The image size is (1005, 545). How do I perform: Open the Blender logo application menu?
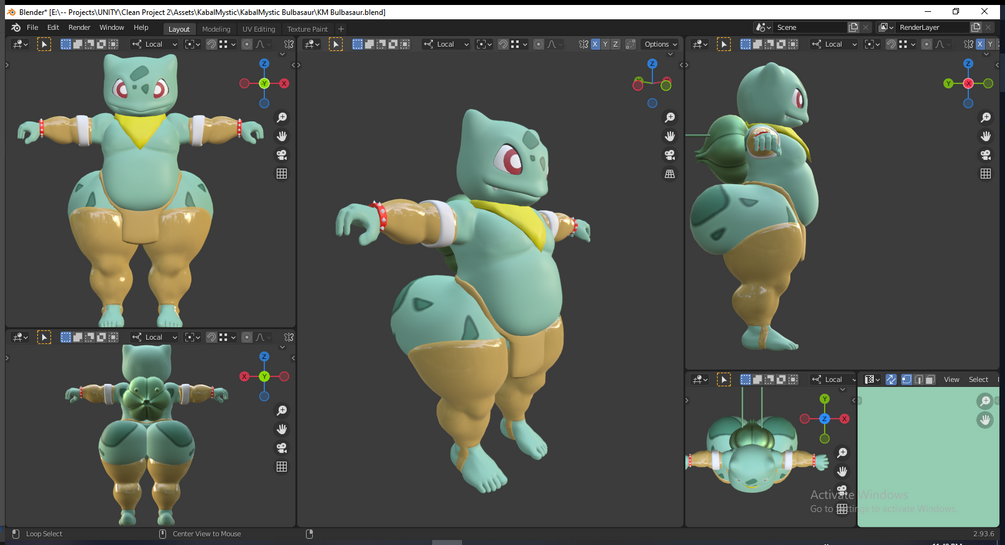tap(15, 28)
